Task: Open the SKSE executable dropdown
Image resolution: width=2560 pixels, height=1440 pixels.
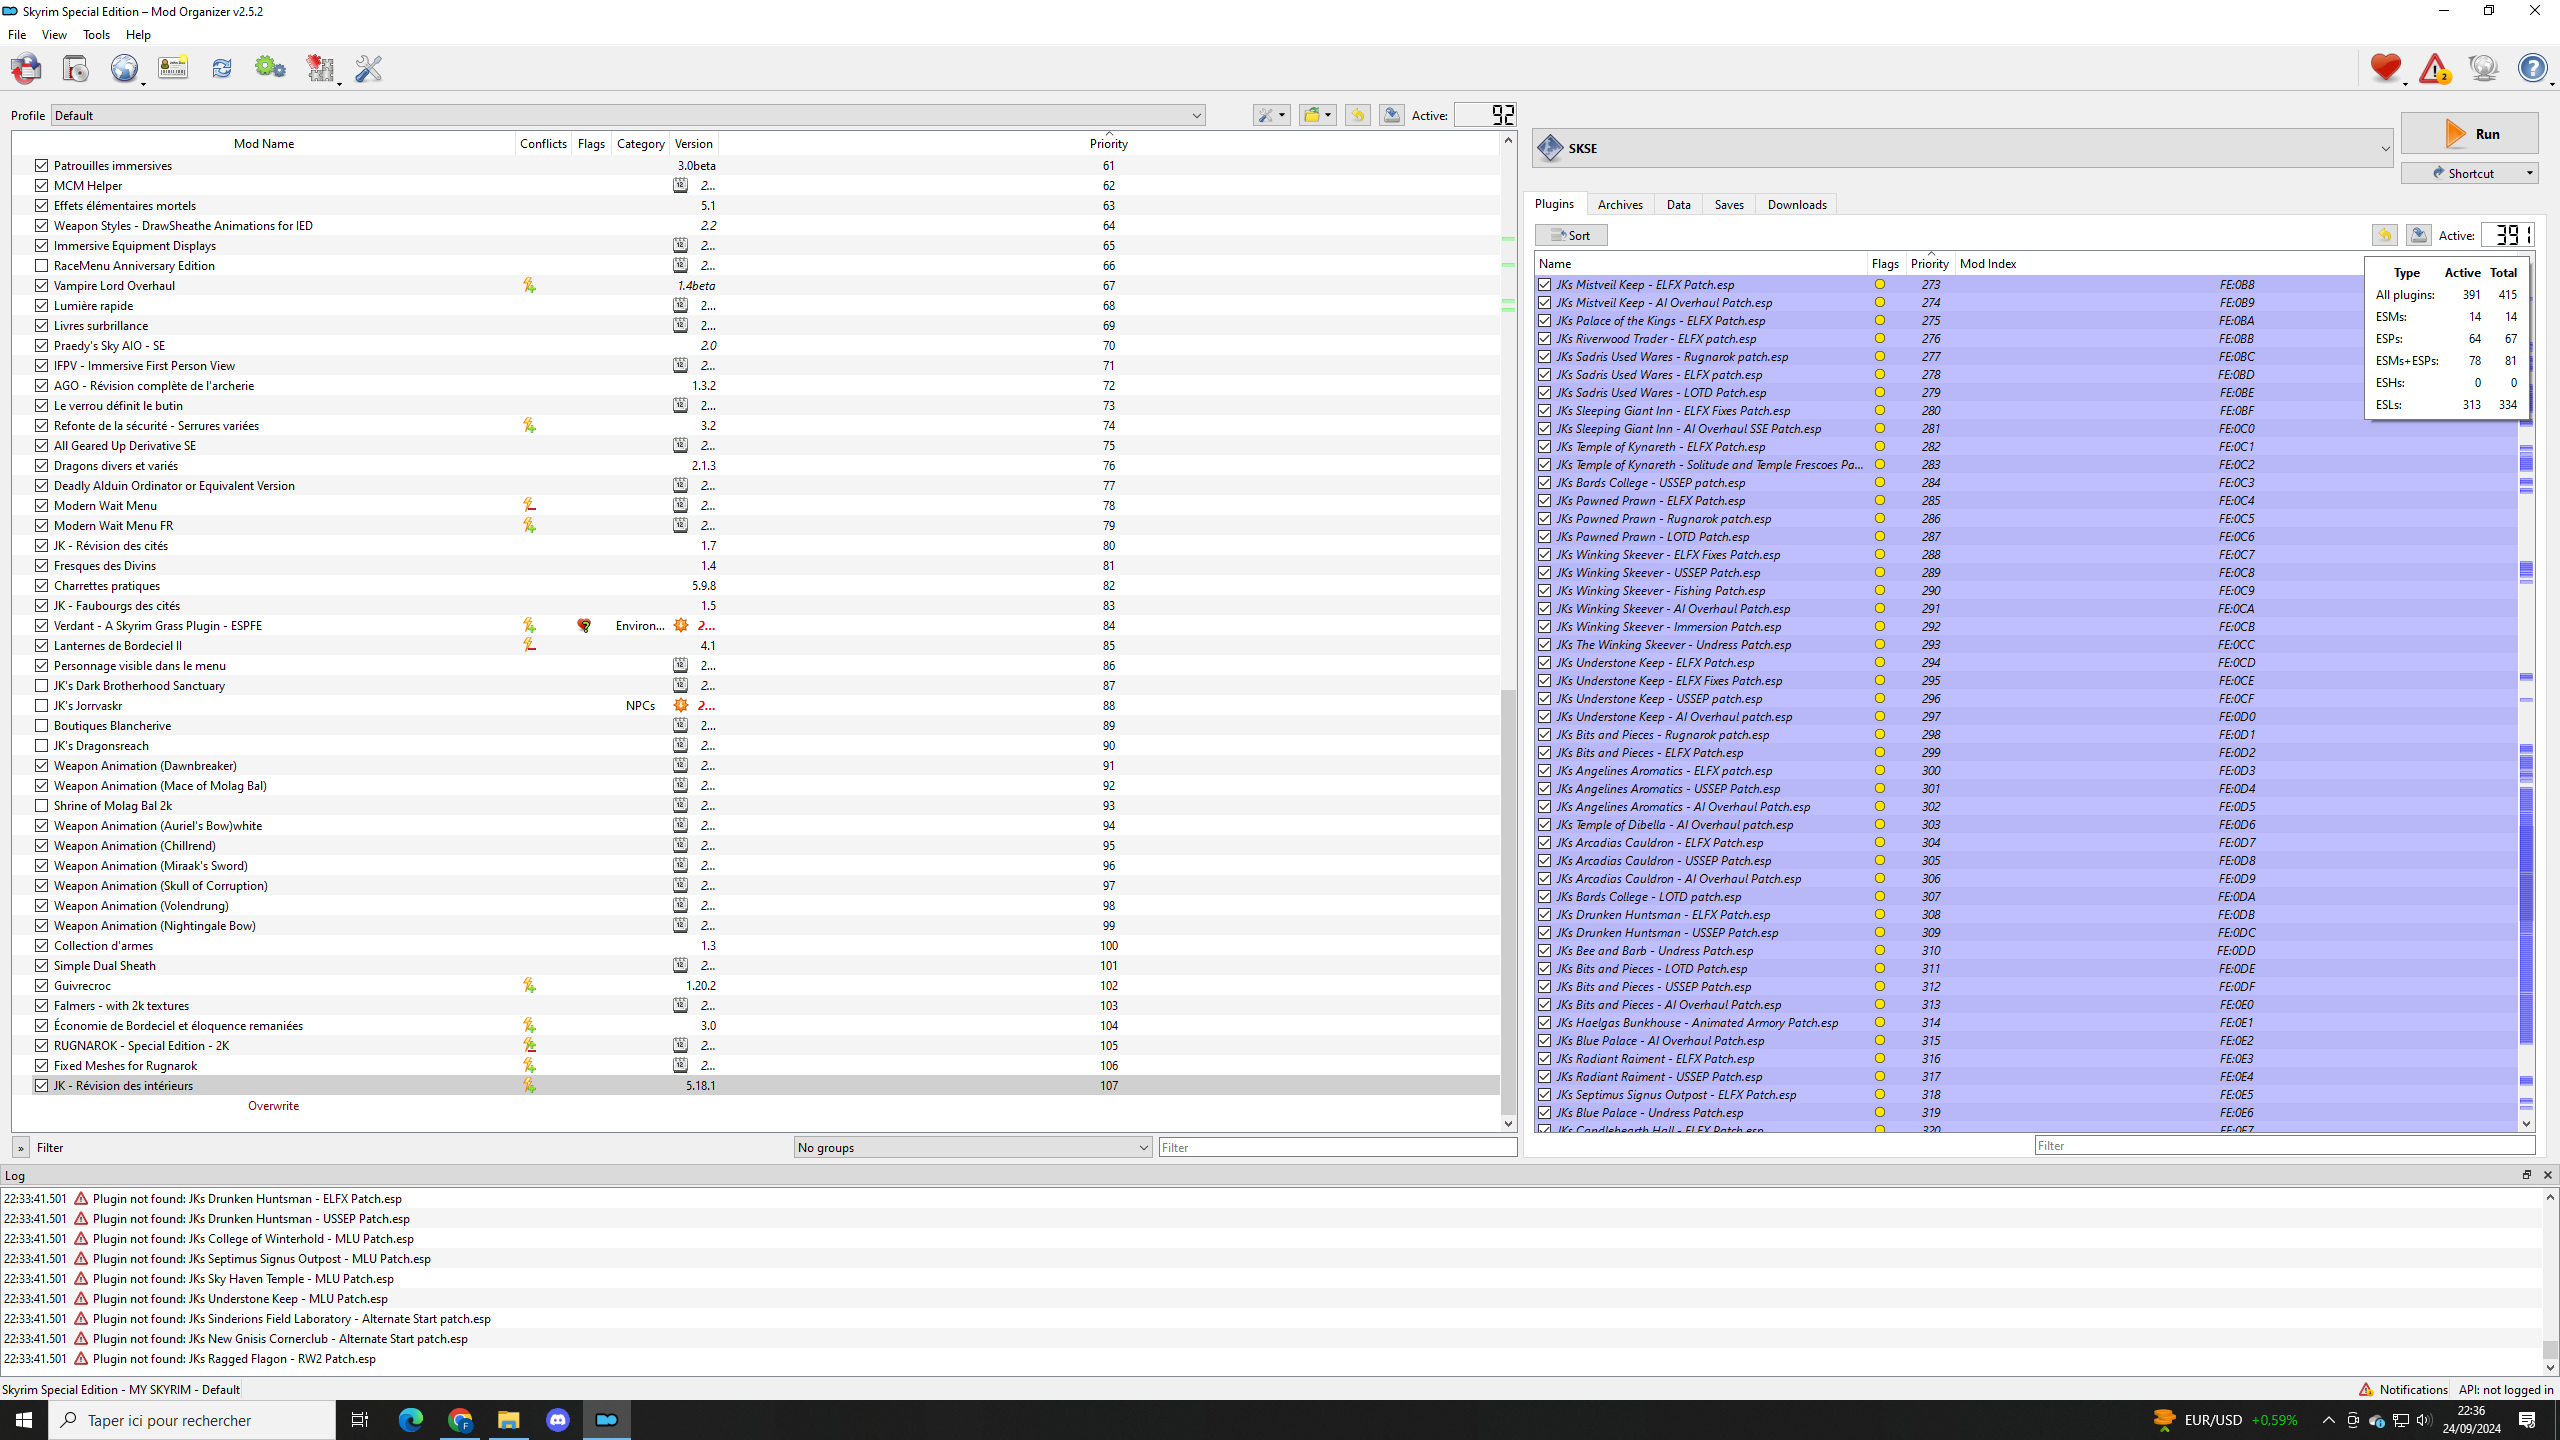Action: (x=2384, y=149)
